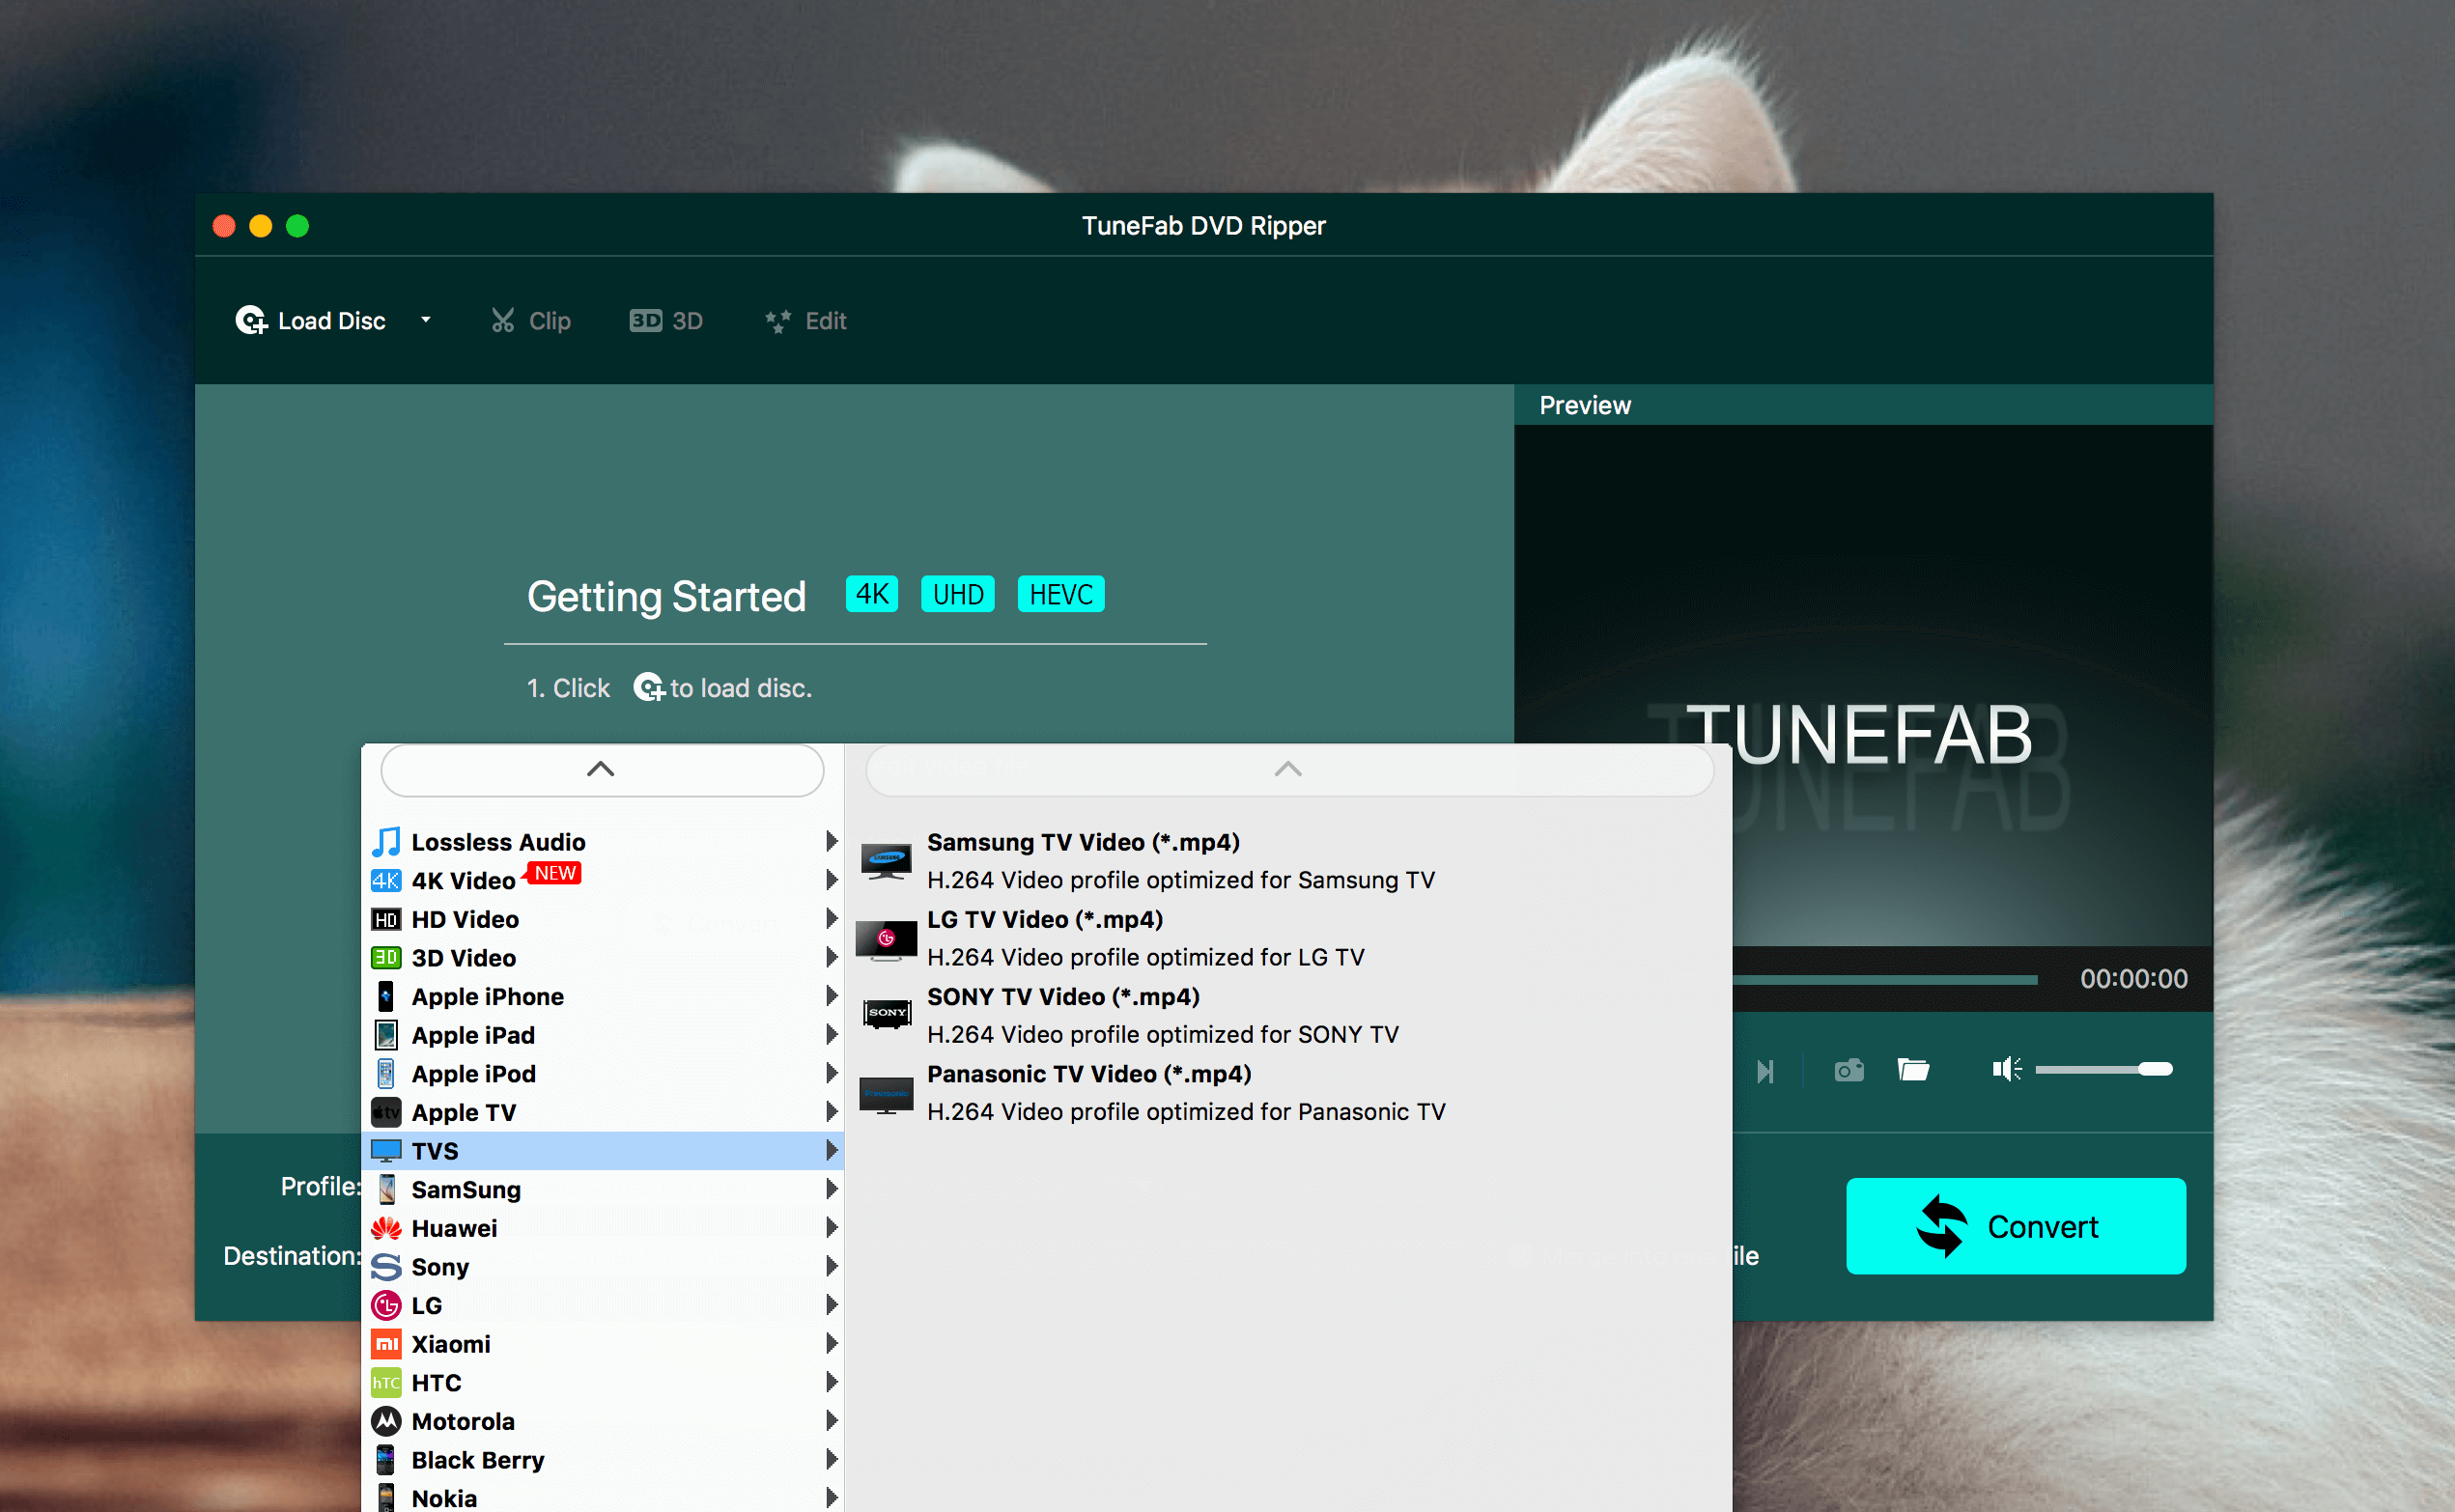The height and width of the screenshot is (1512, 2455).
Task: Click the Panasonic TV thumbnail icon
Action: [x=887, y=1094]
